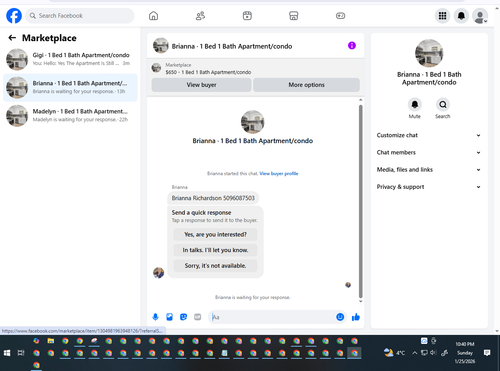This screenshot has width=500, height=371.
Task: Open the account profile menu
Action: coord(480,16)
